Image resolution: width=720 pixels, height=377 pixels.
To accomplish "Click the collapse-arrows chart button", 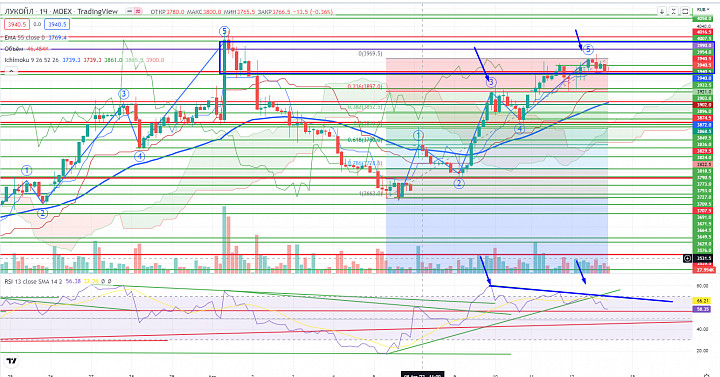I will pos(673,11).
